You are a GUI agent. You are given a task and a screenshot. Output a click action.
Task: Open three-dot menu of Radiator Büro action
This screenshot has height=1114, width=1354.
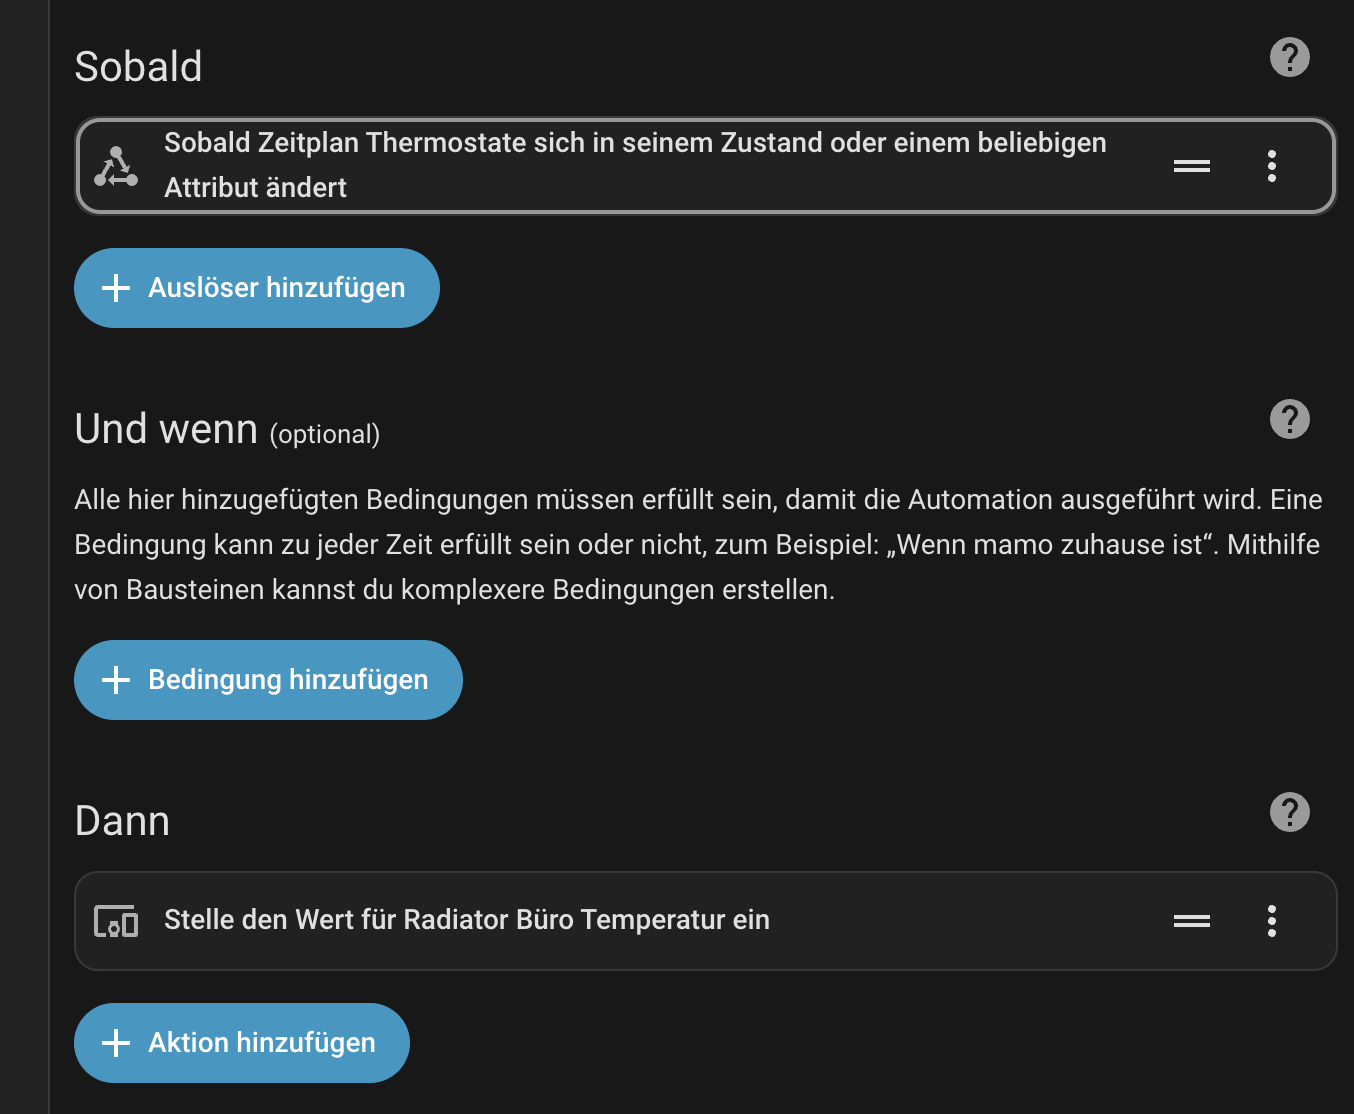coord(1271,921)
